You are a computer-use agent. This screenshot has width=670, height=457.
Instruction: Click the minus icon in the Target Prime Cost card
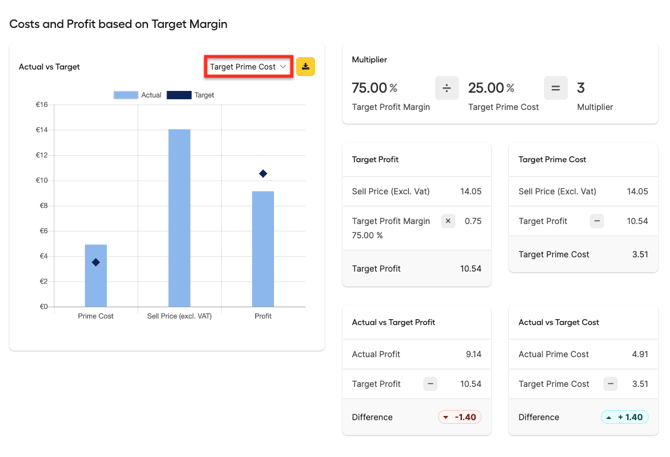(x=597, y=221)
